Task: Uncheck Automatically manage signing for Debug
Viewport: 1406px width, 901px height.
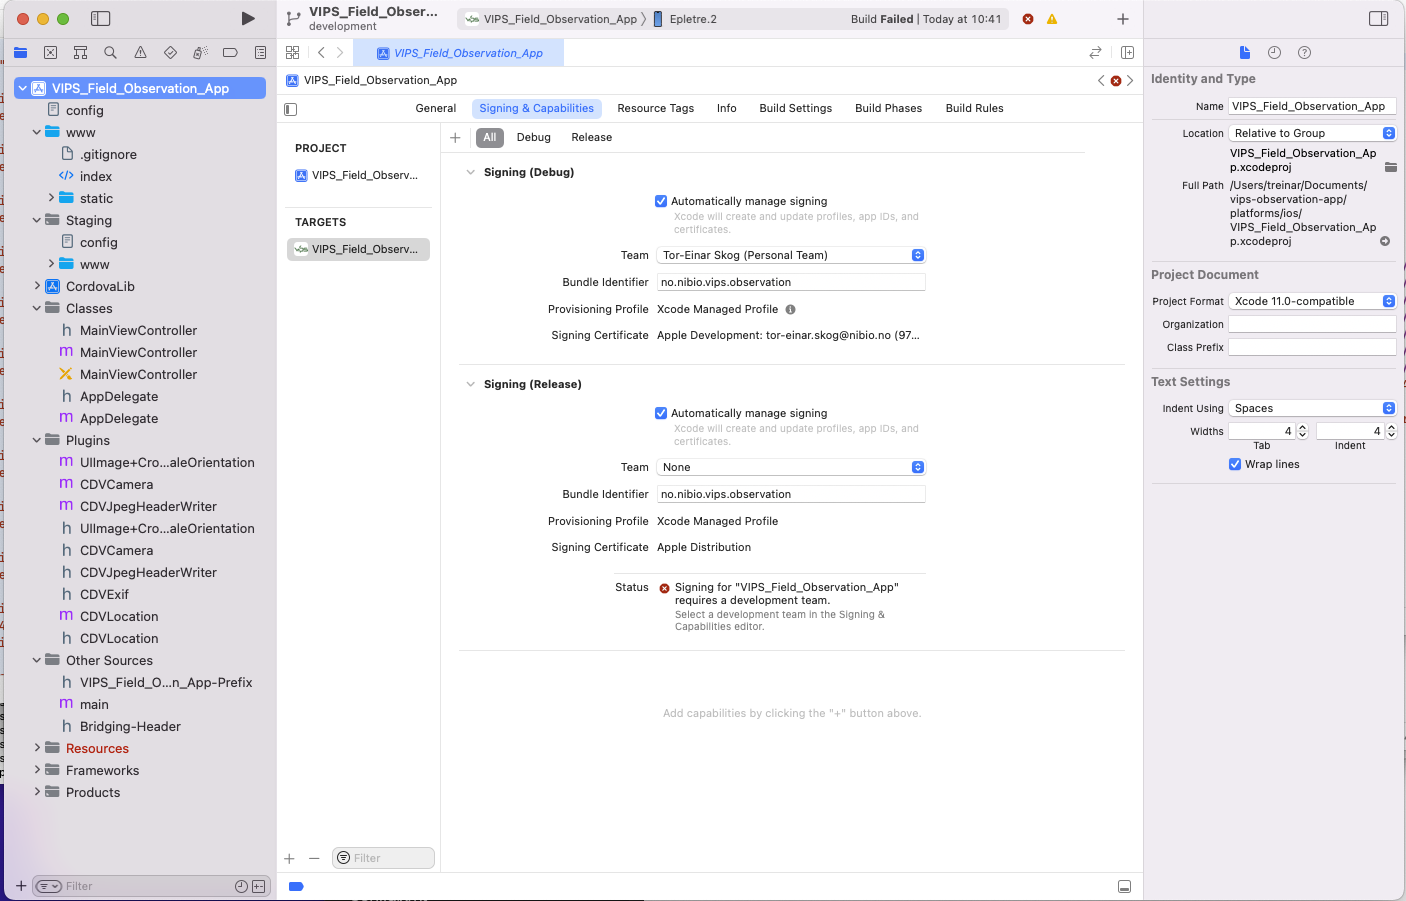Action: click(x=661, y=201)
